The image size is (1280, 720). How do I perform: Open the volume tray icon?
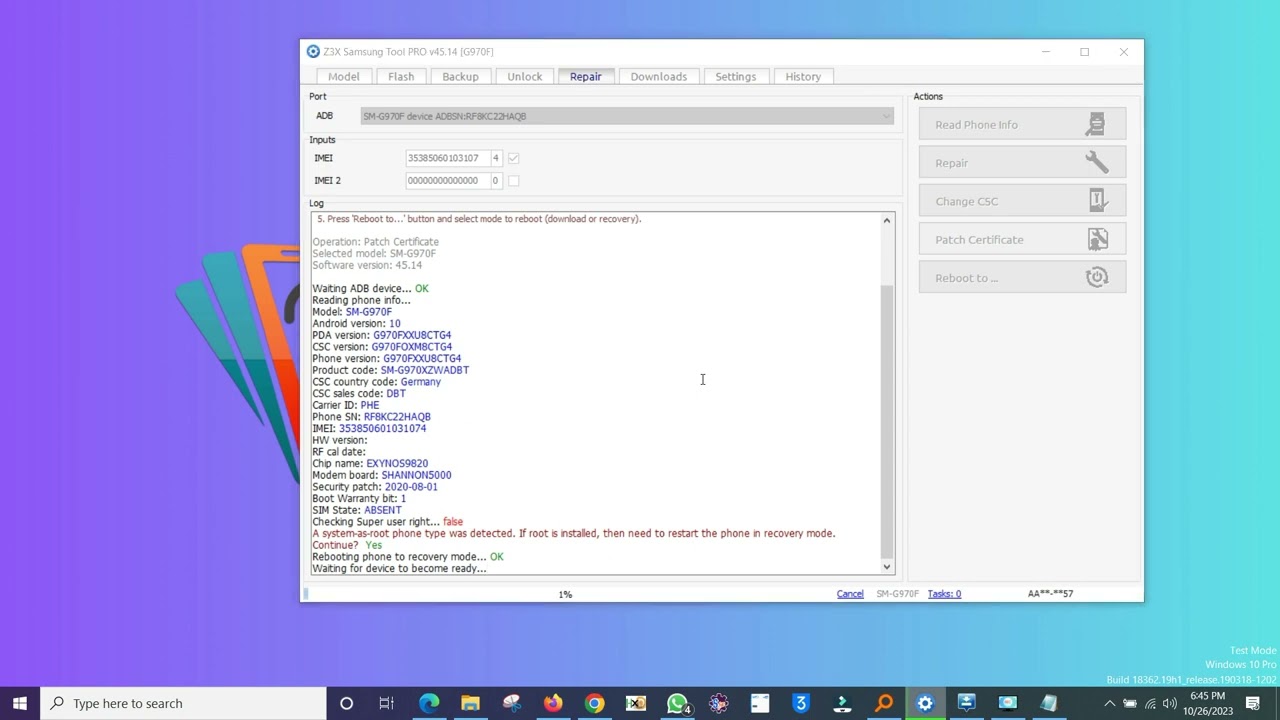click(x=1169, y=703)
